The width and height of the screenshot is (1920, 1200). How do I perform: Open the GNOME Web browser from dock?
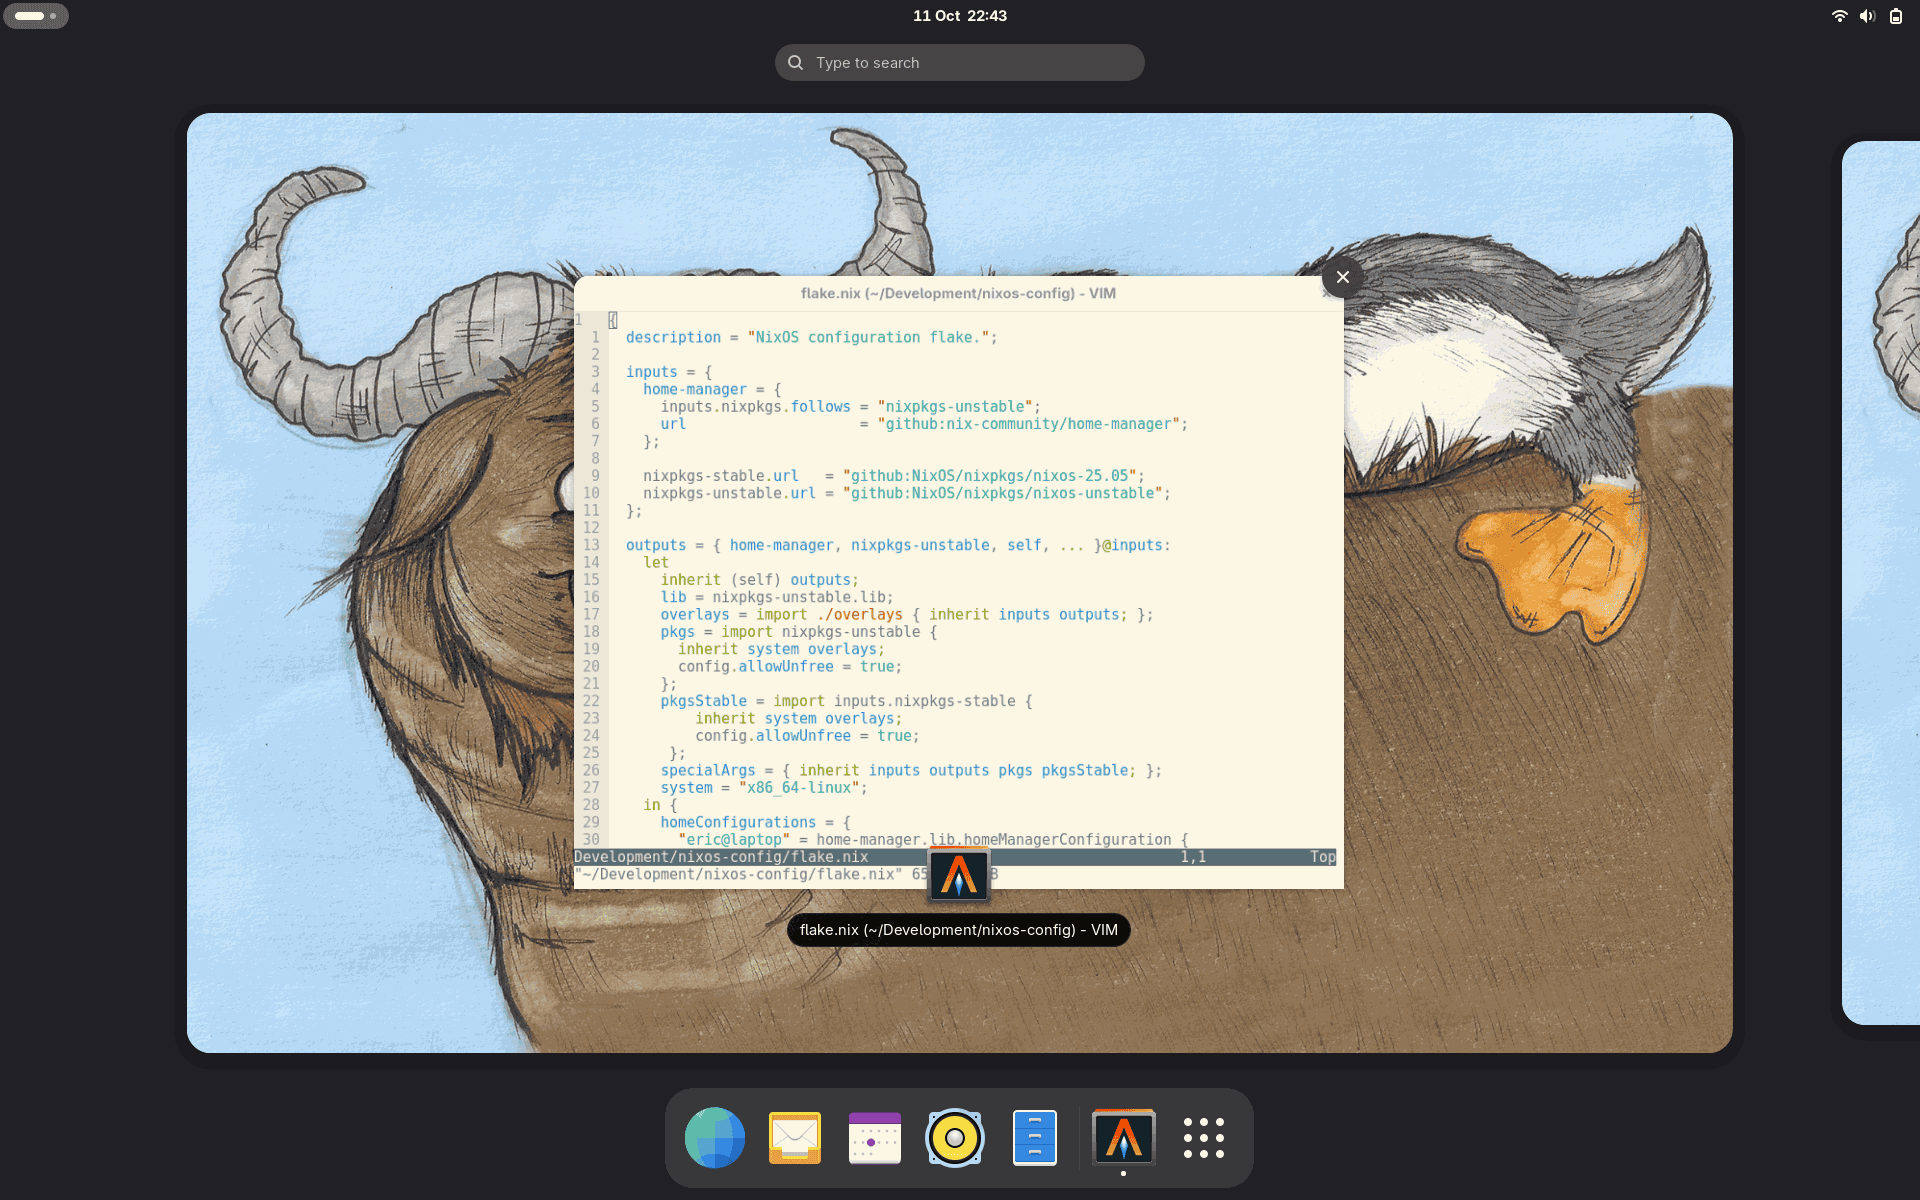(714, 1137)
